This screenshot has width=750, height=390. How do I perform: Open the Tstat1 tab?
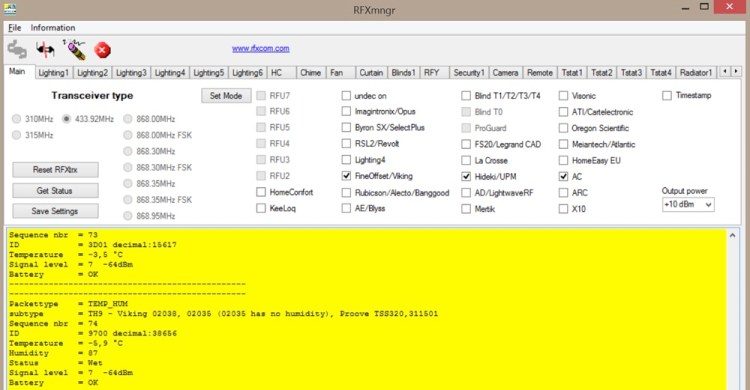click(572, 73)
